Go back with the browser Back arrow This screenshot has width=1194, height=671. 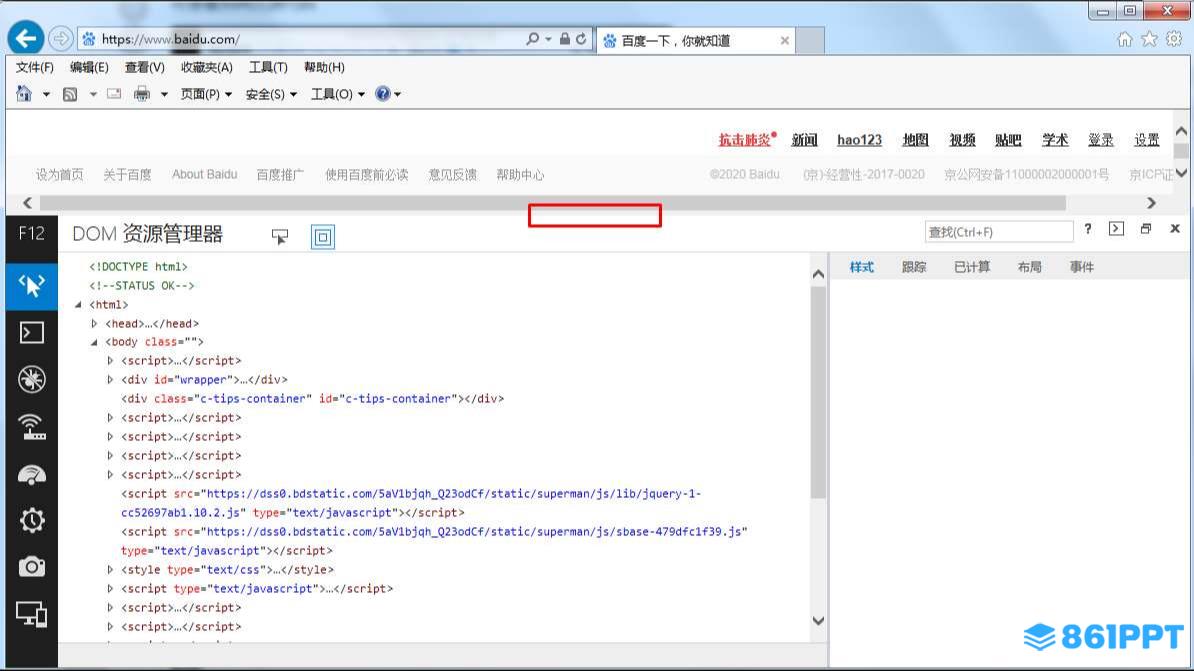point(26,38)
